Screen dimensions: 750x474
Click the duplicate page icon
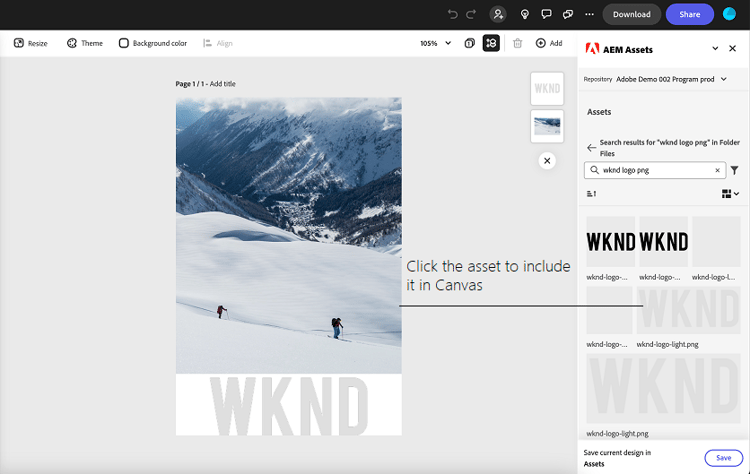(x=469, y=43)
